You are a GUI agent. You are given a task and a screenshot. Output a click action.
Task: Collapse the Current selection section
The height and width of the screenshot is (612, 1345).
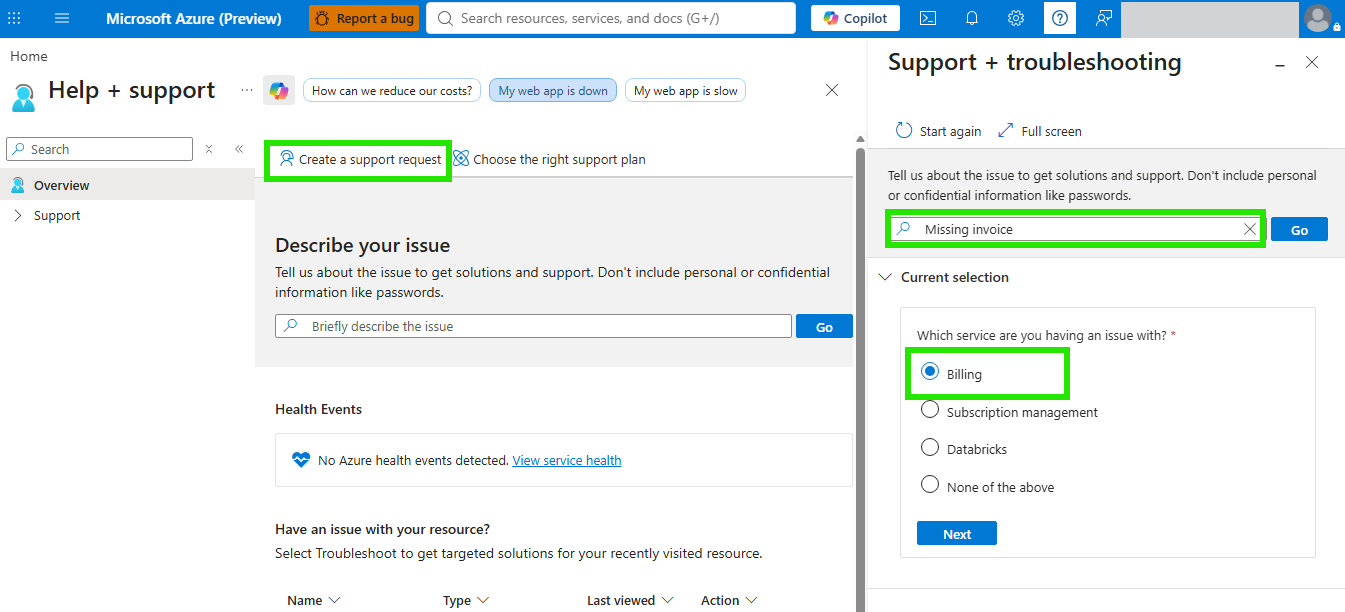coord(885,277)
